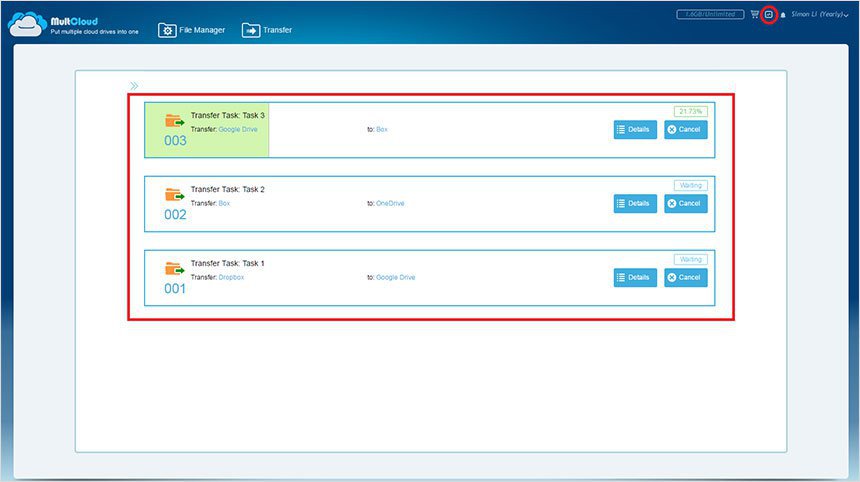The image size is (860, 482).
Task: Select the task number 002
Action: tap(175, 215)
